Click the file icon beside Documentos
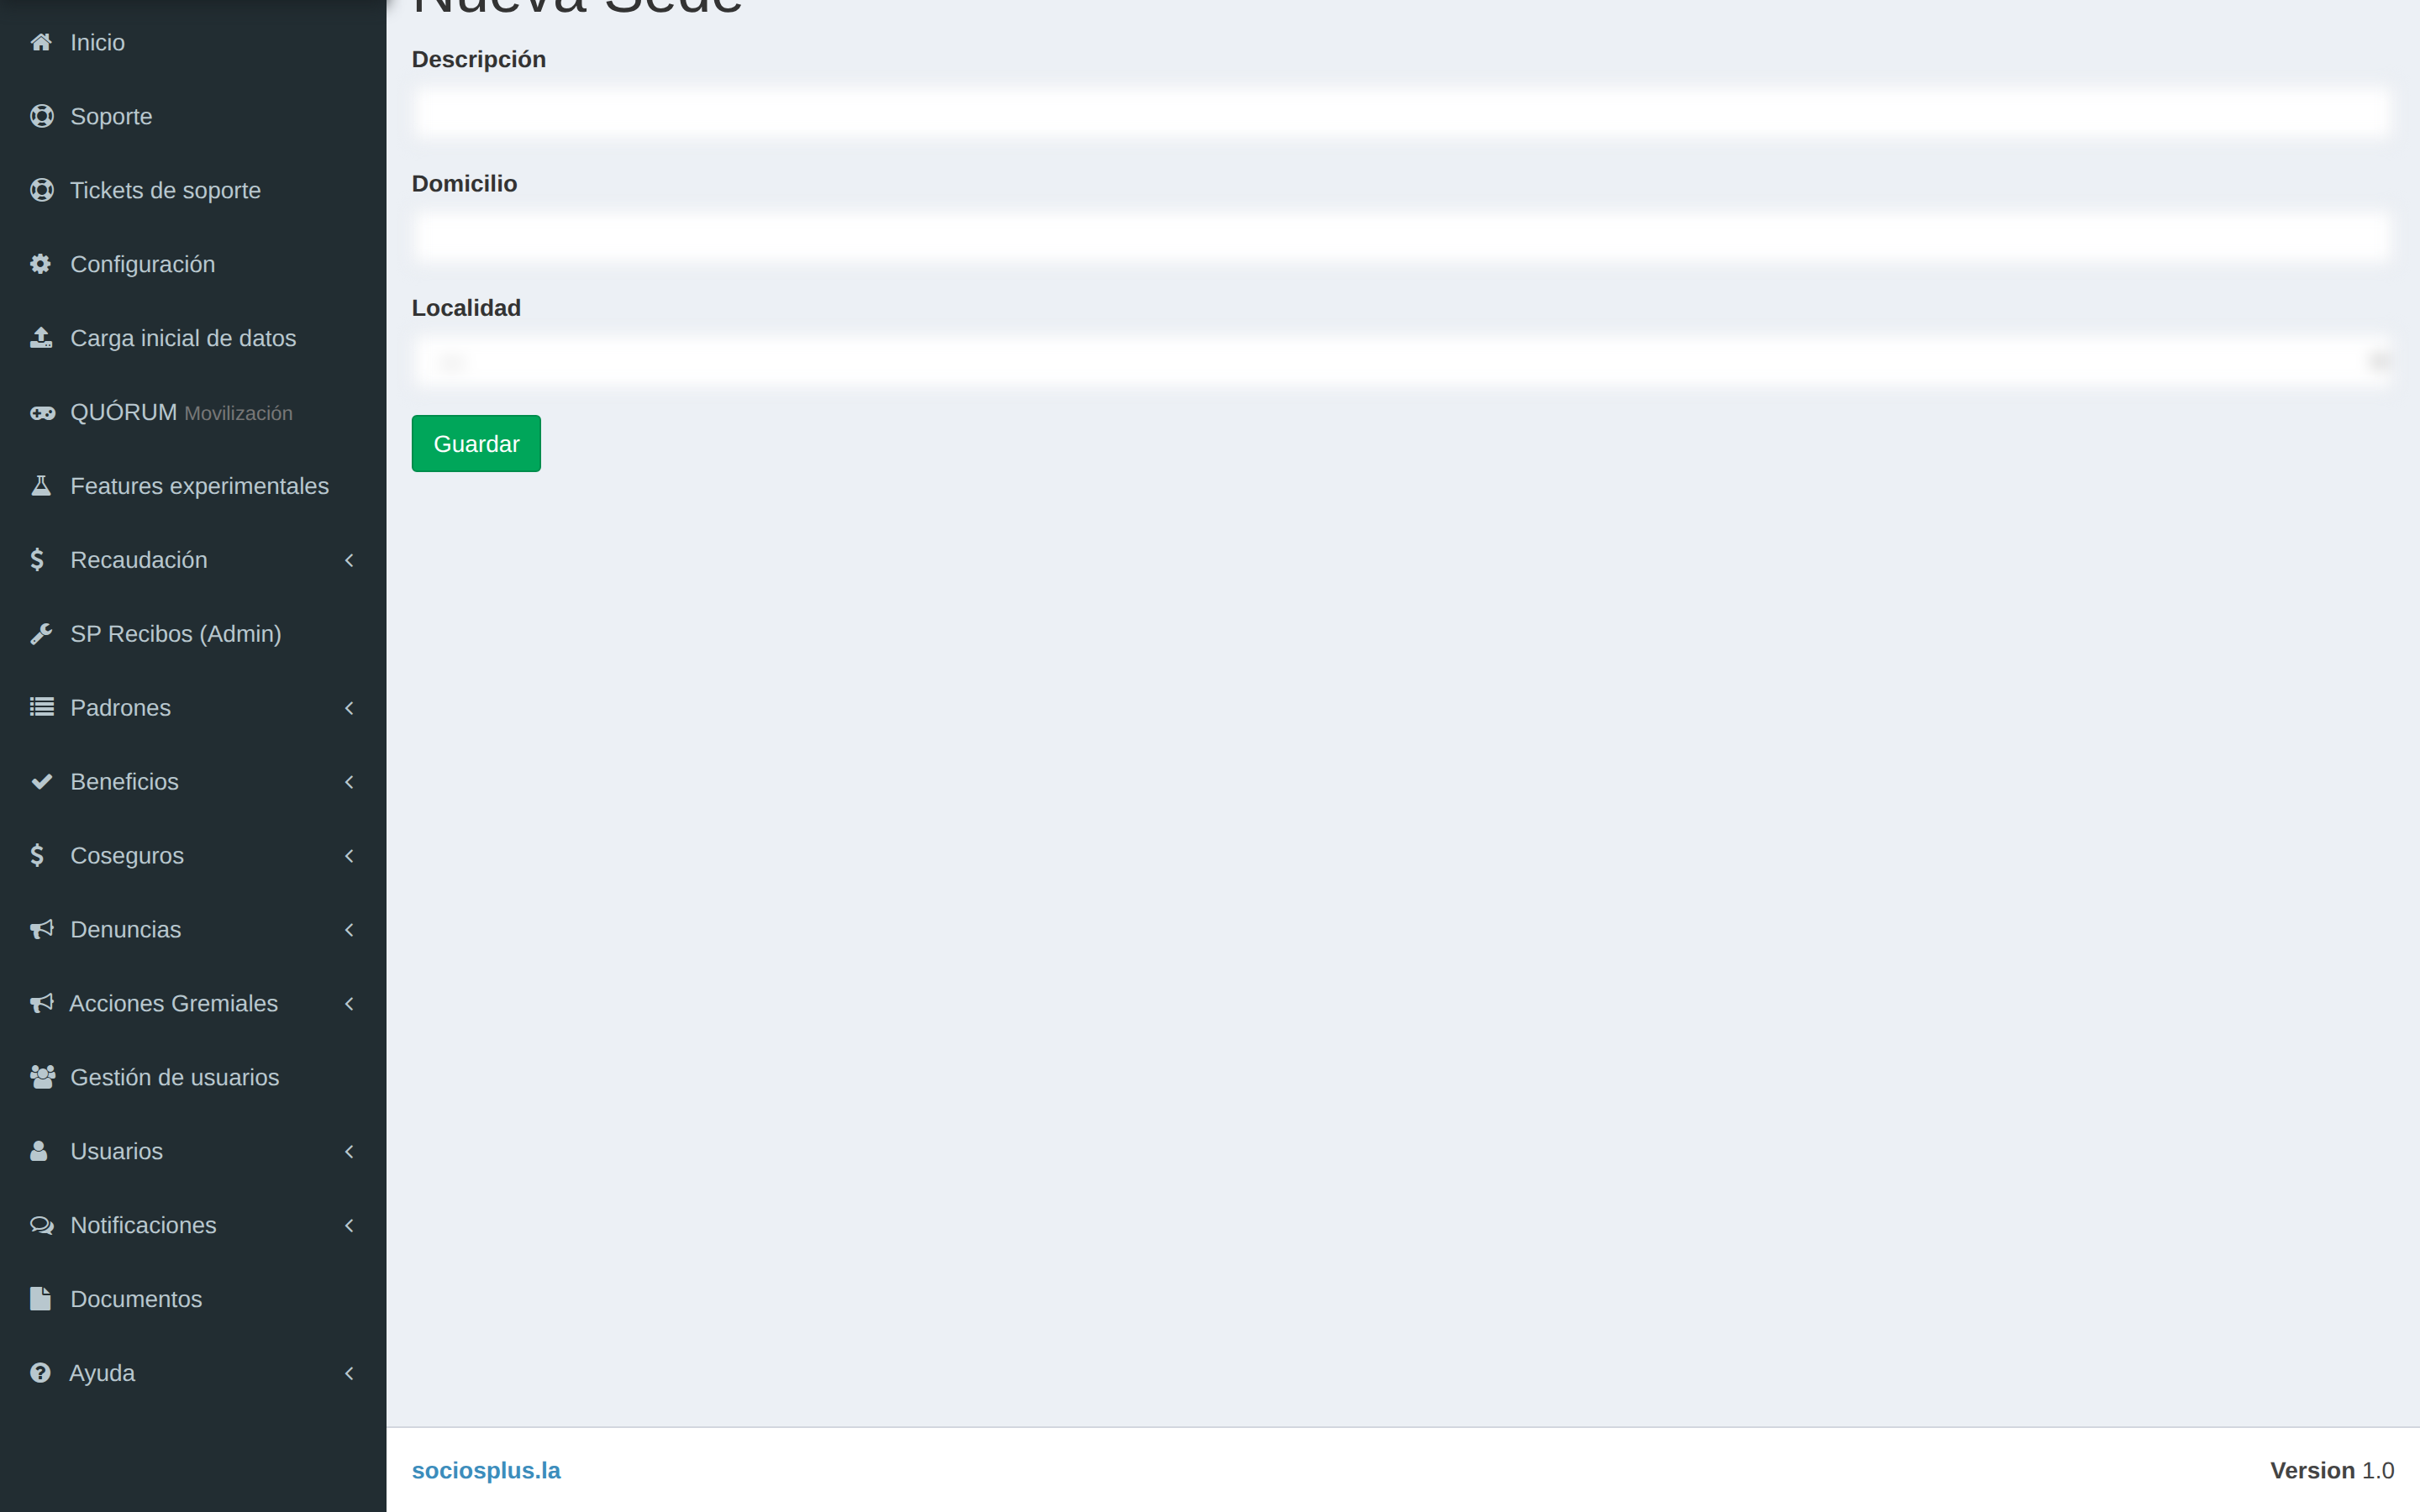 click(40, 1299)
